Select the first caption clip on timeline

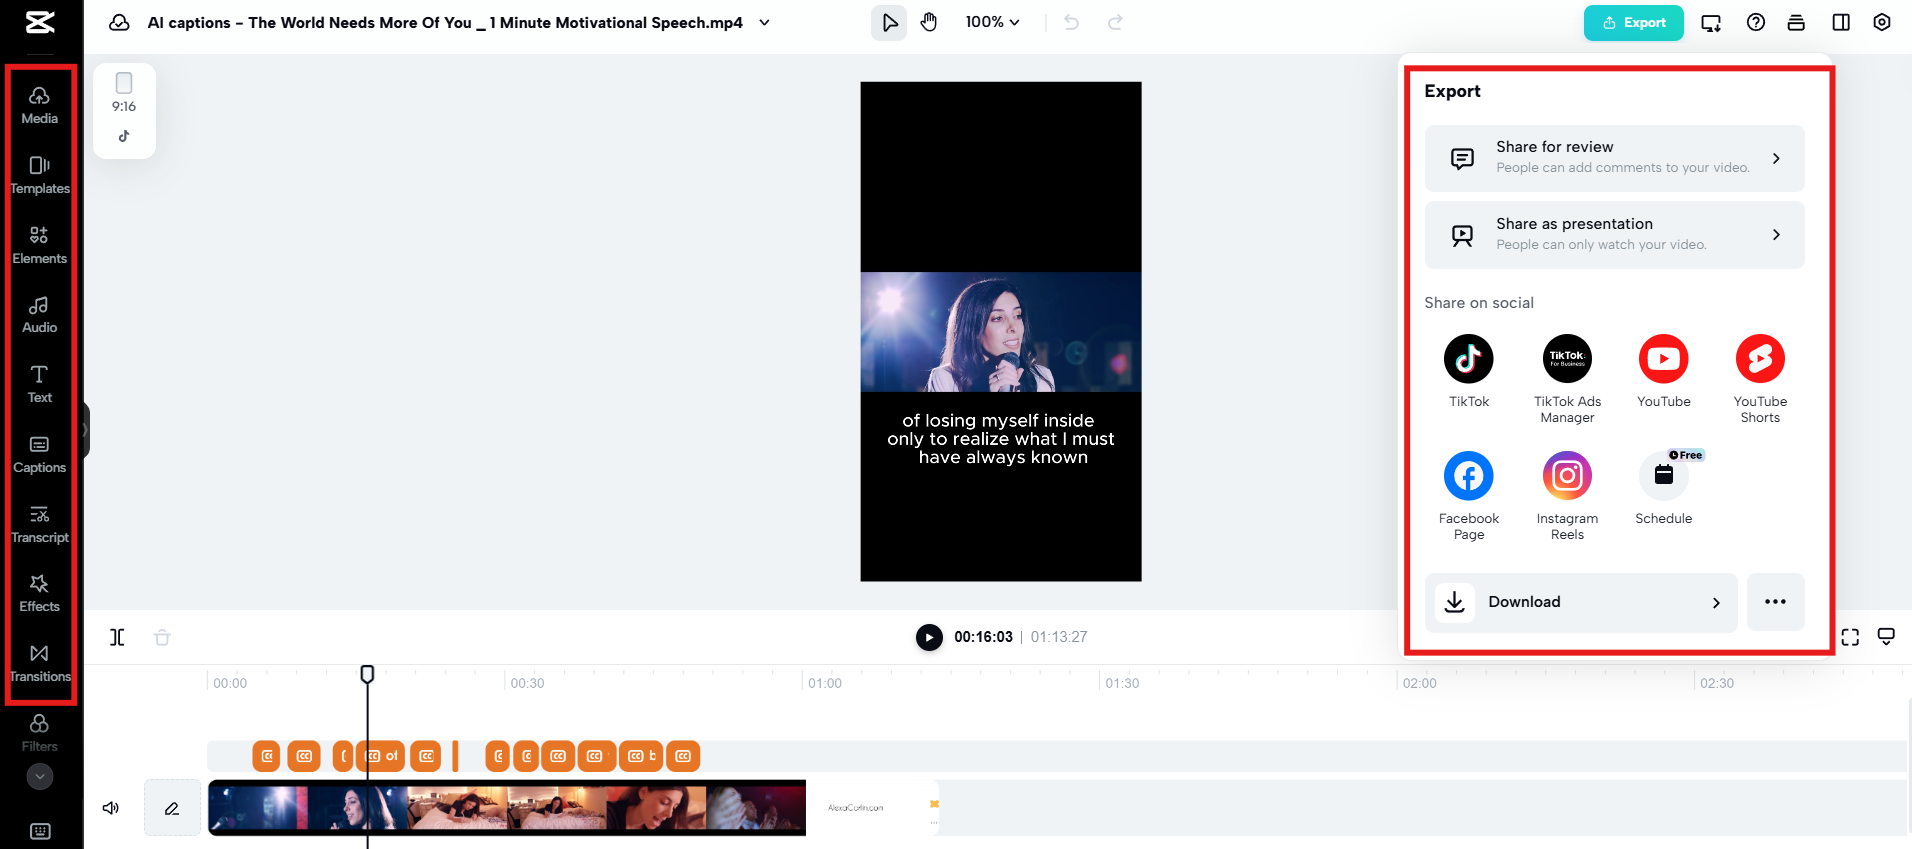tap(266, 756)
